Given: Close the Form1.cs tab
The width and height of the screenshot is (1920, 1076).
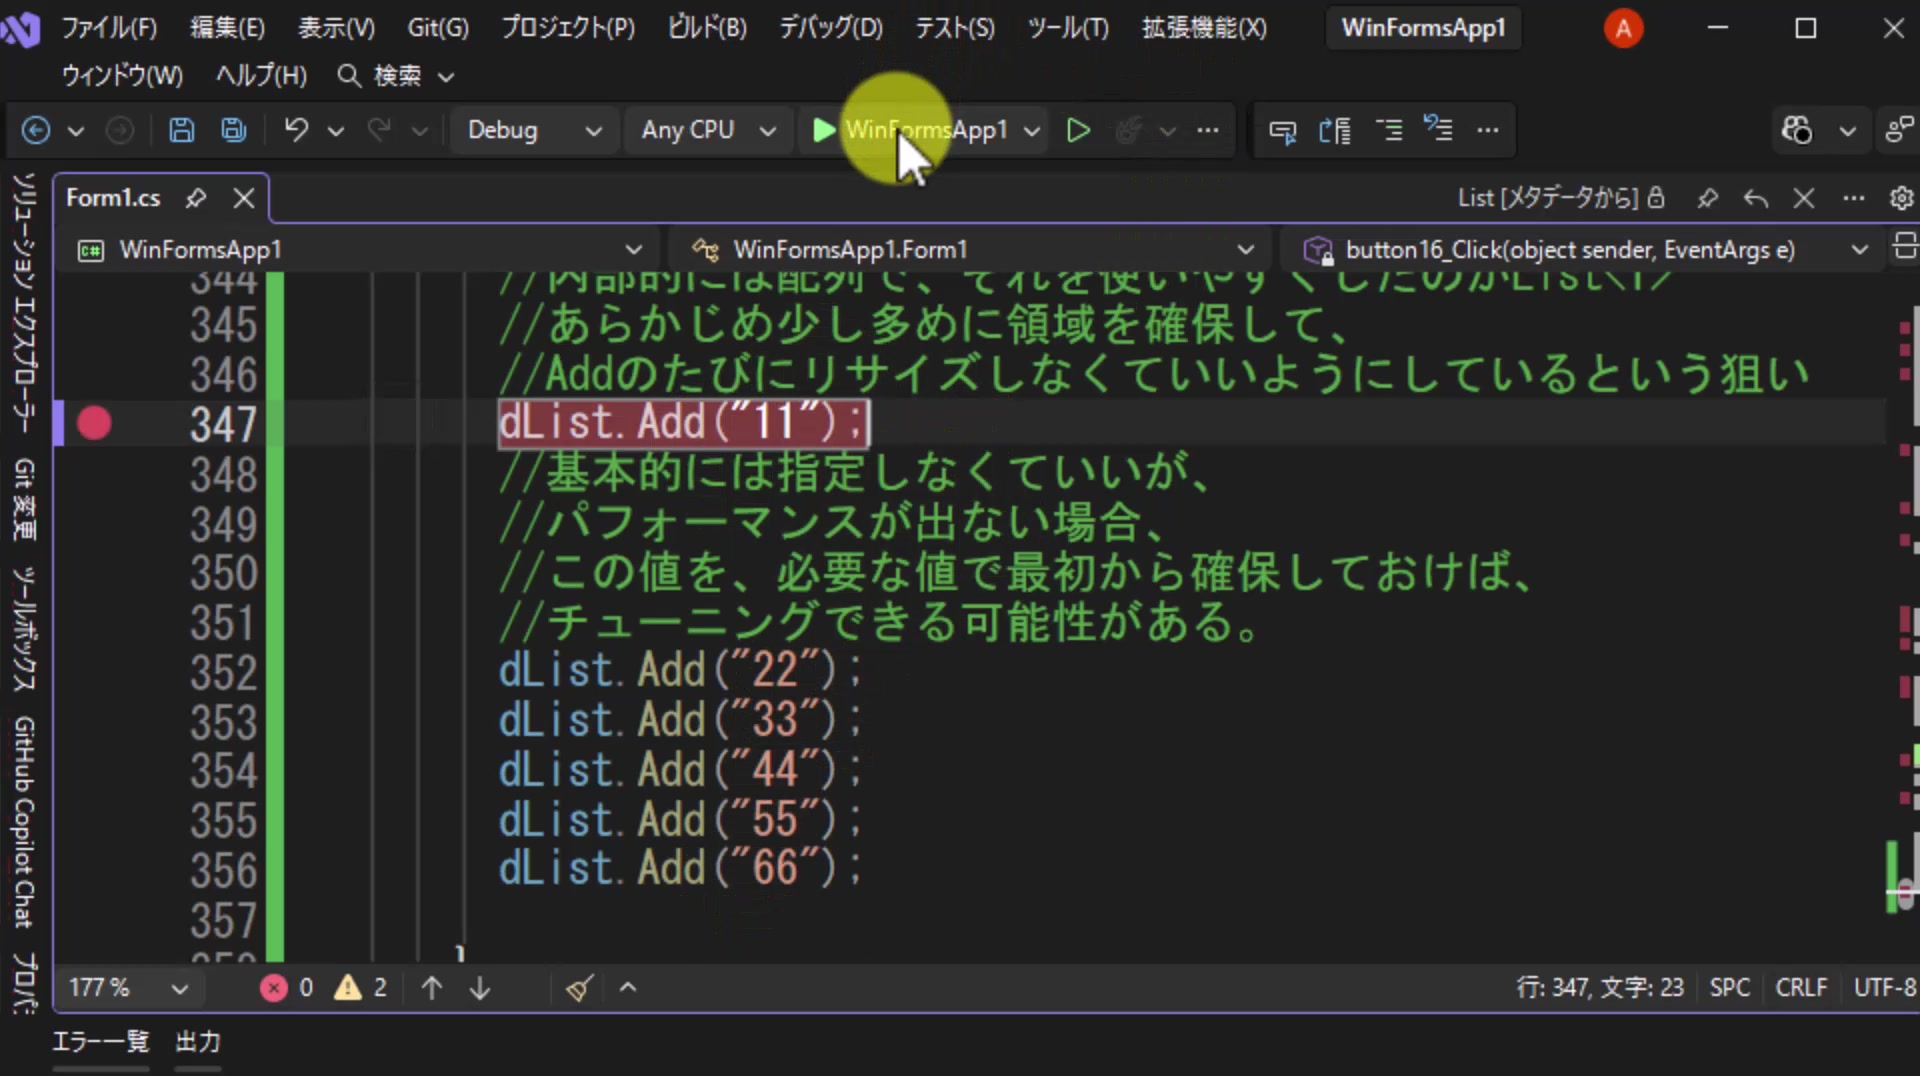Looking at the screenshot, I should coord(244,198).
